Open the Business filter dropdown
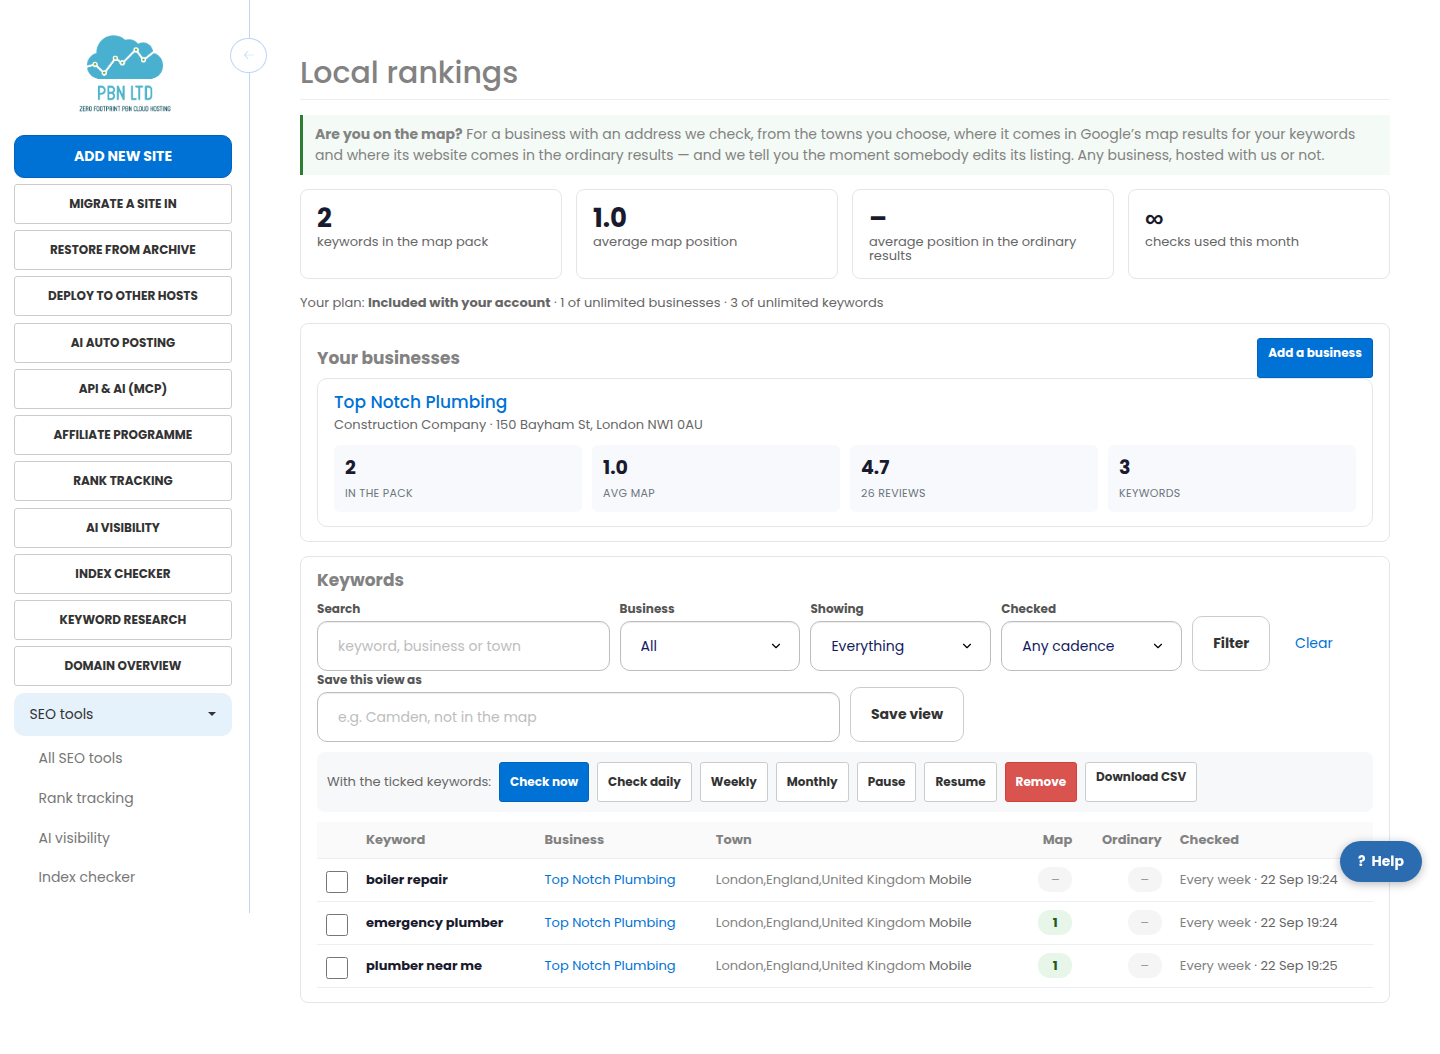The image size is (1440, 1054). coord(709,646)
